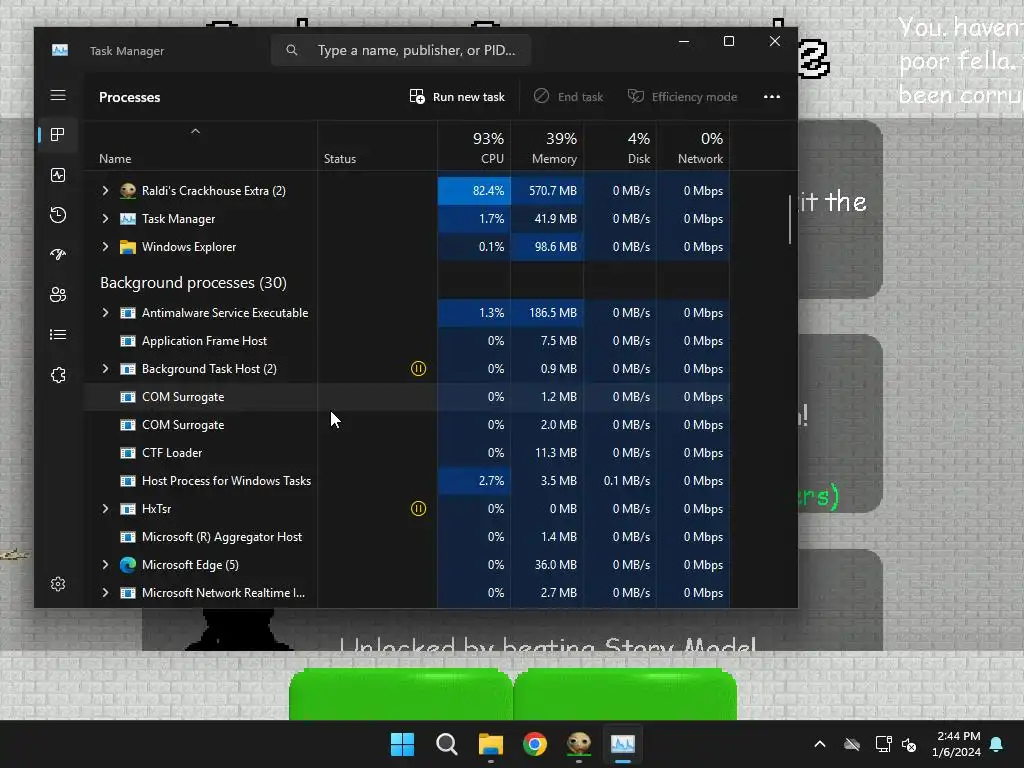Viewport: 1024px width, 768px height.
Task: Click the Background processes (30) heading
Action: click(x=193, y=283)
